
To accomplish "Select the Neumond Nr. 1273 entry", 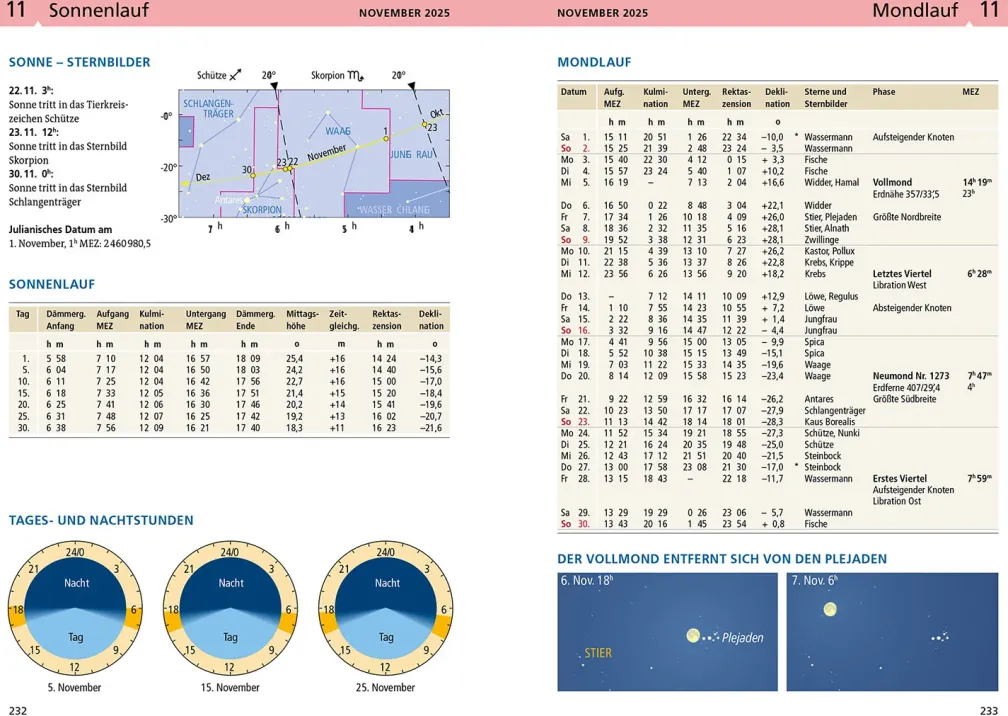I will (x=910, y=376).
